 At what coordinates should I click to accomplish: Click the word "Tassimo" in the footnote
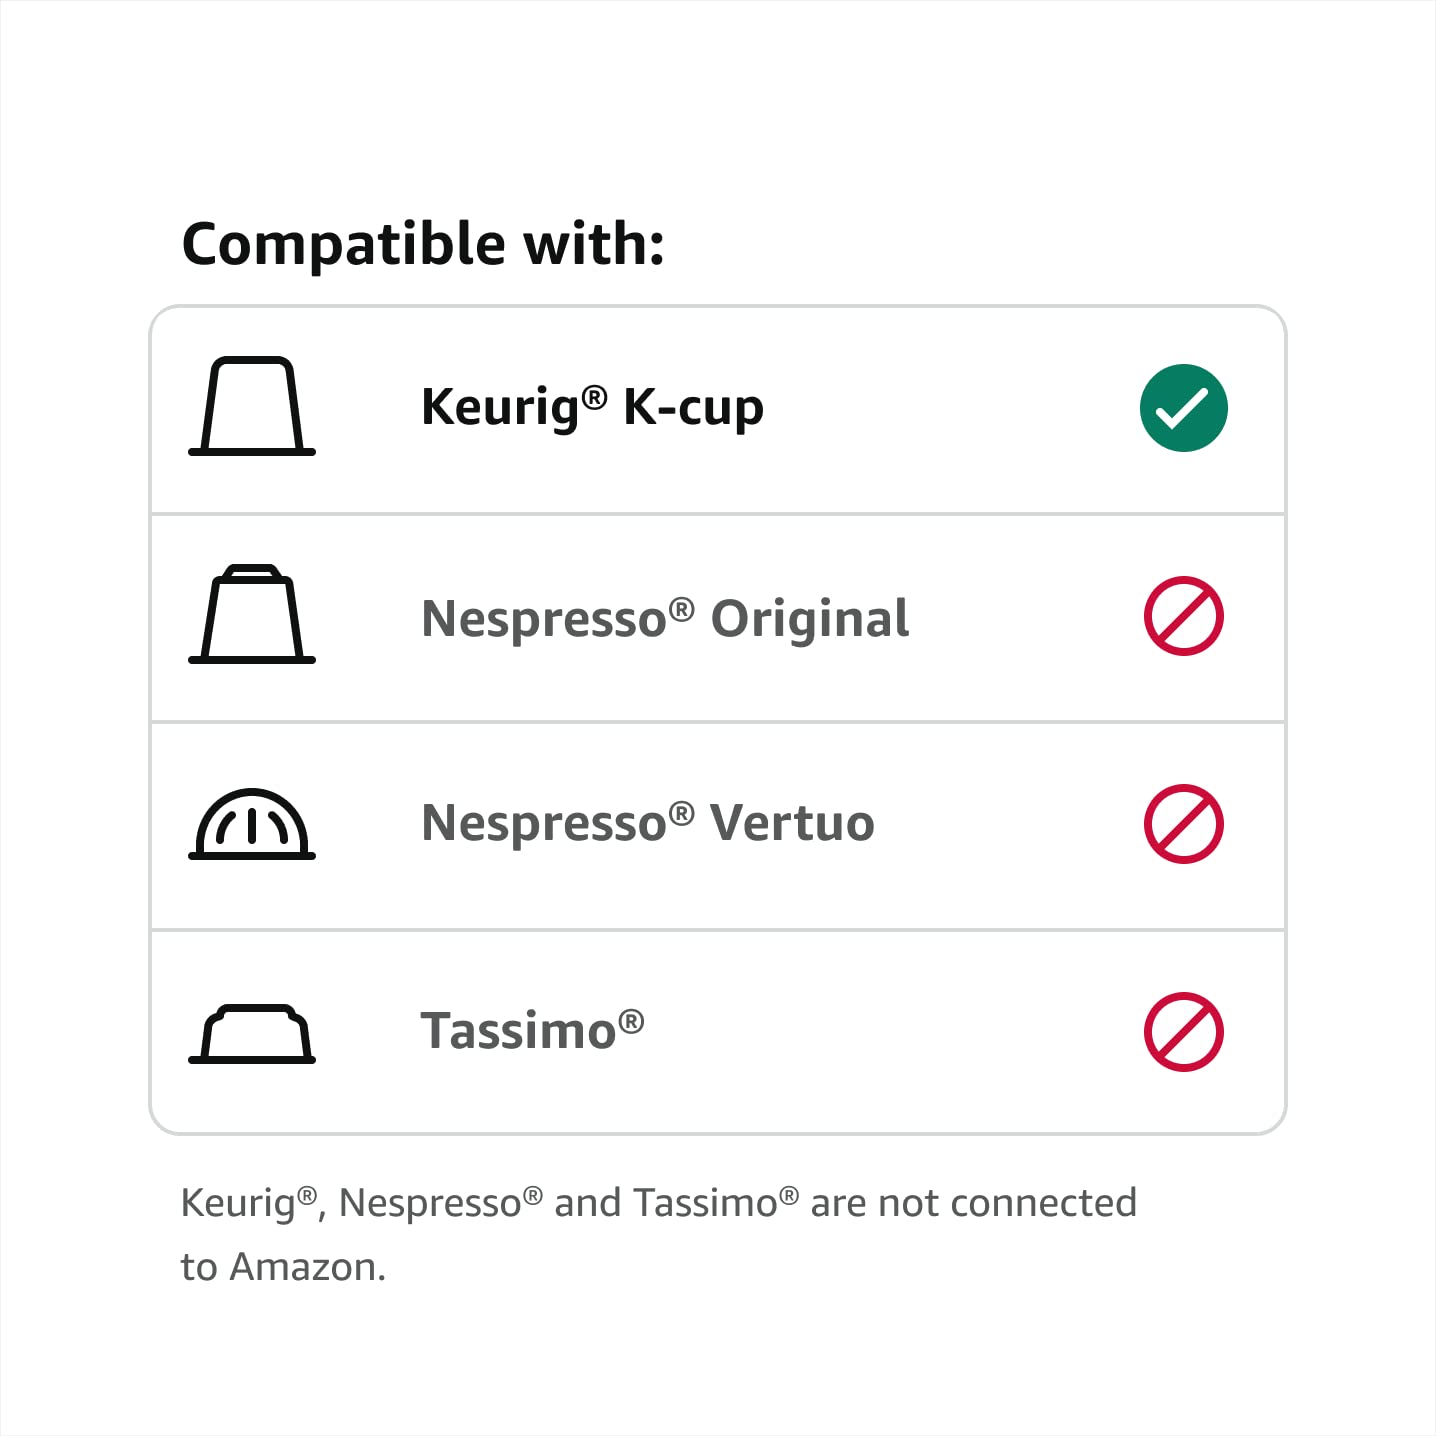point(706,1204)
